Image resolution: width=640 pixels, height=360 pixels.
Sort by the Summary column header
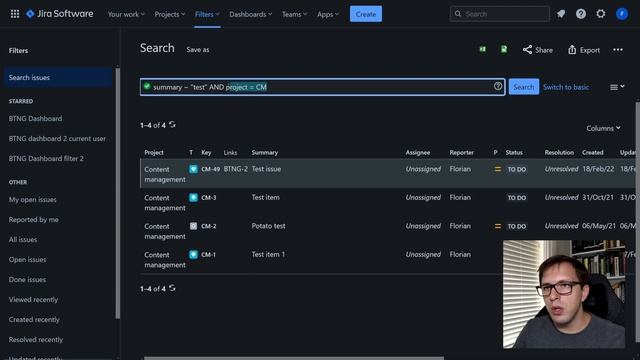click(264, 153)
